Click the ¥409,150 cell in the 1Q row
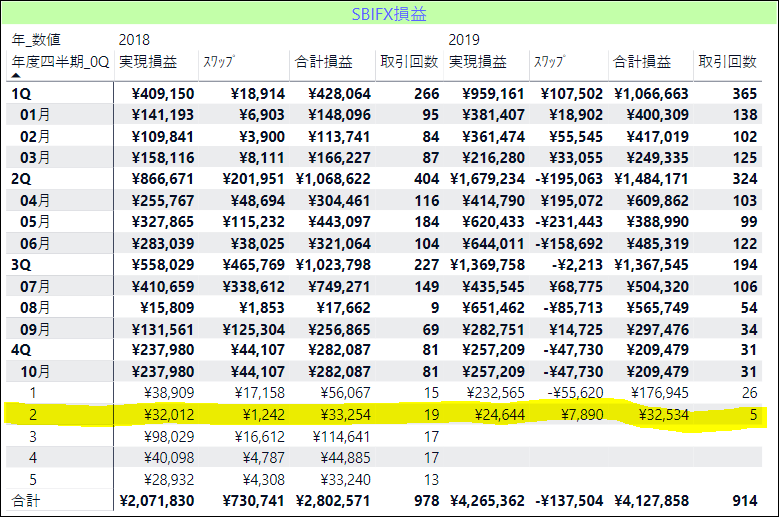 click(163, 94)
